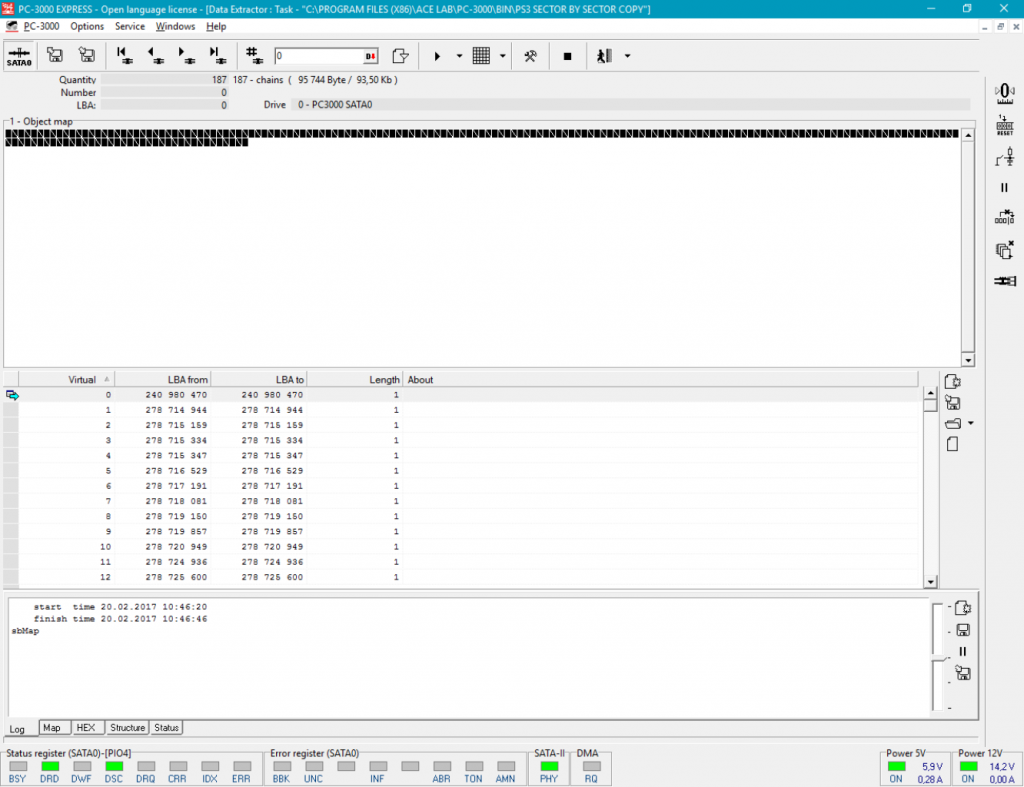1024x787 pixels.
Task: Click the floppy disk save icon beside log
Action: [x=963, y=630]
